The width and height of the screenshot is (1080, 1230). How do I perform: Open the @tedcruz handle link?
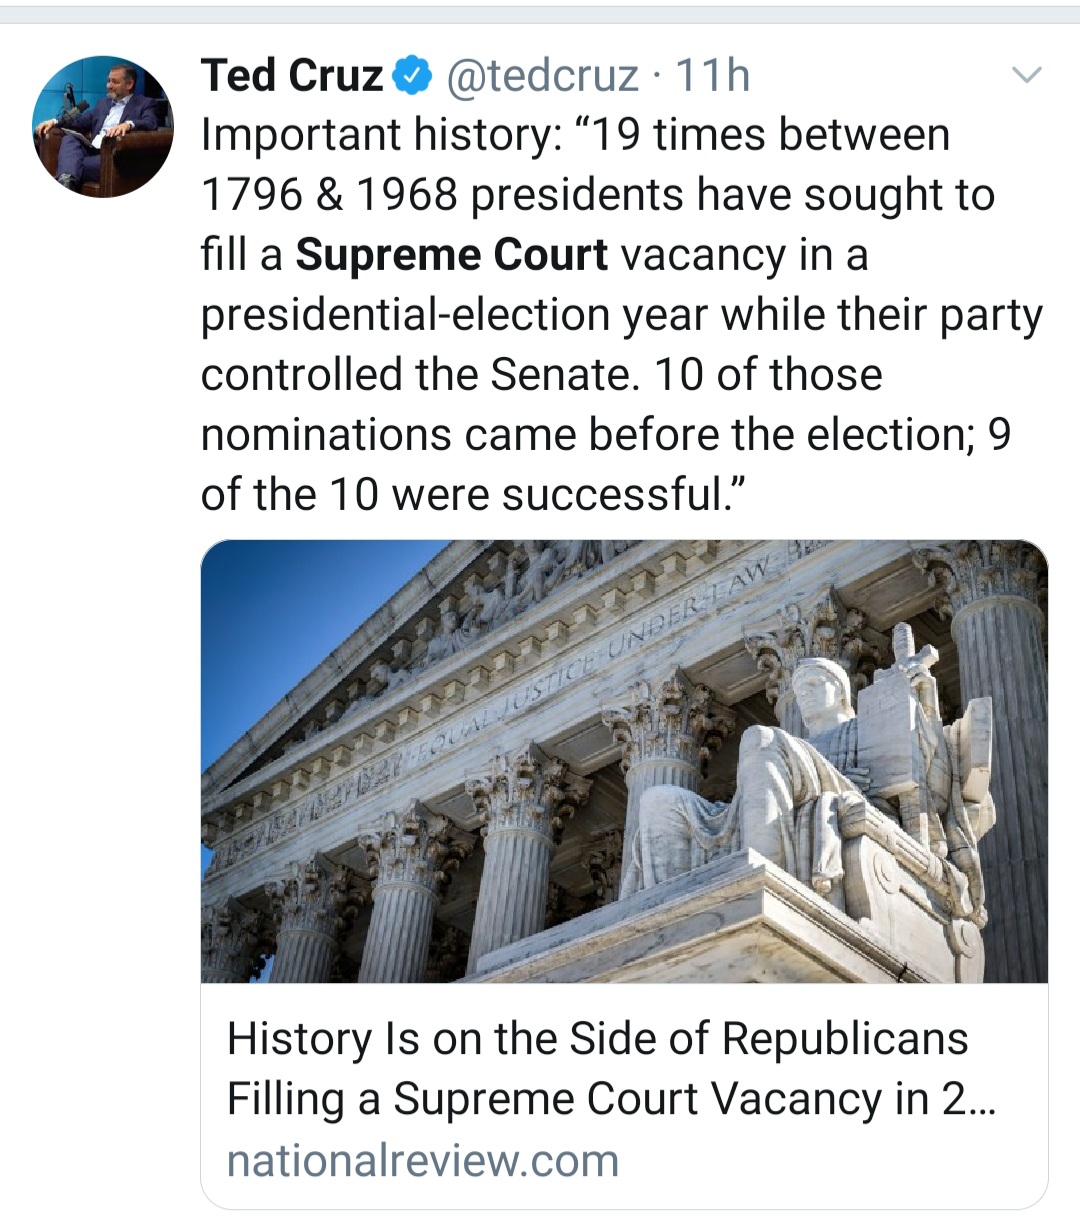[541, 76]
